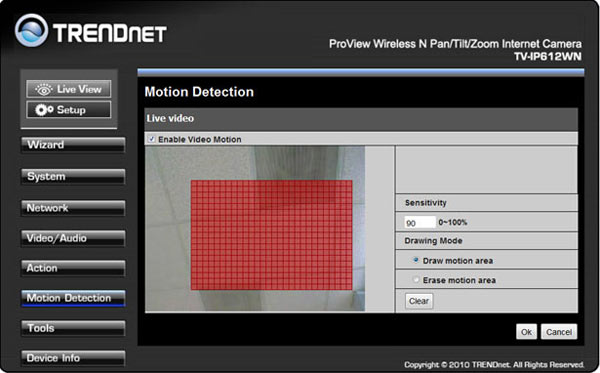
Task: Go to Video/Audio settings
Action: tap(73, 238)
